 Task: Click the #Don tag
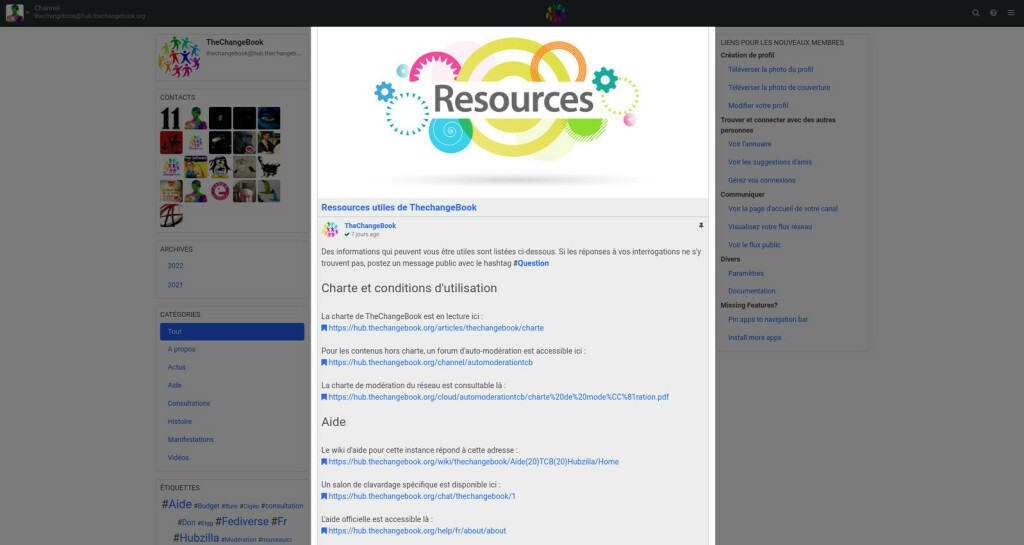186,523
